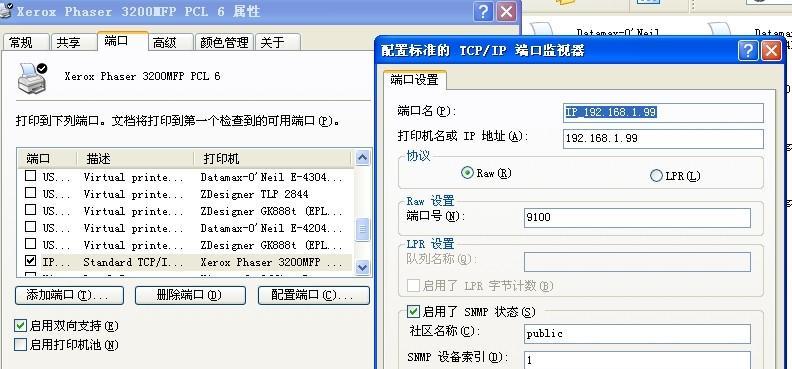Click the port list scroll down arrow
The width and height of the screenshot is (792, 369).
(x=362, y=267)
